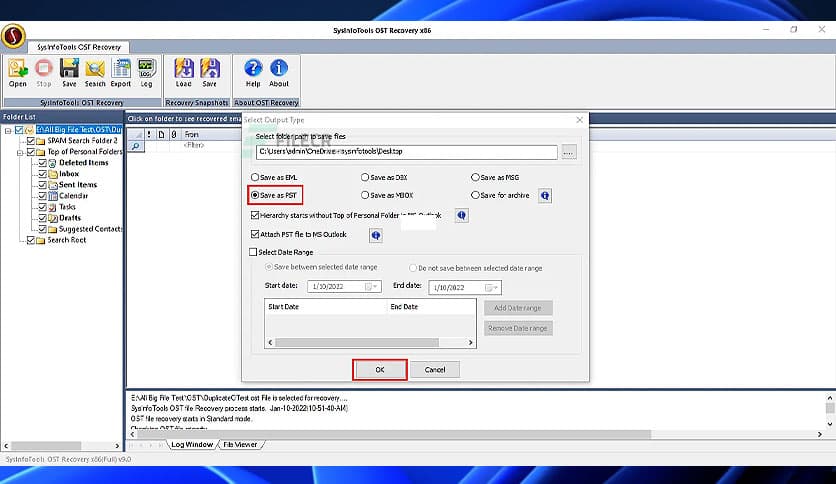
Task: Select the Suggested Contacts folder
Action: pyautogui.click(x=90, y=229)
